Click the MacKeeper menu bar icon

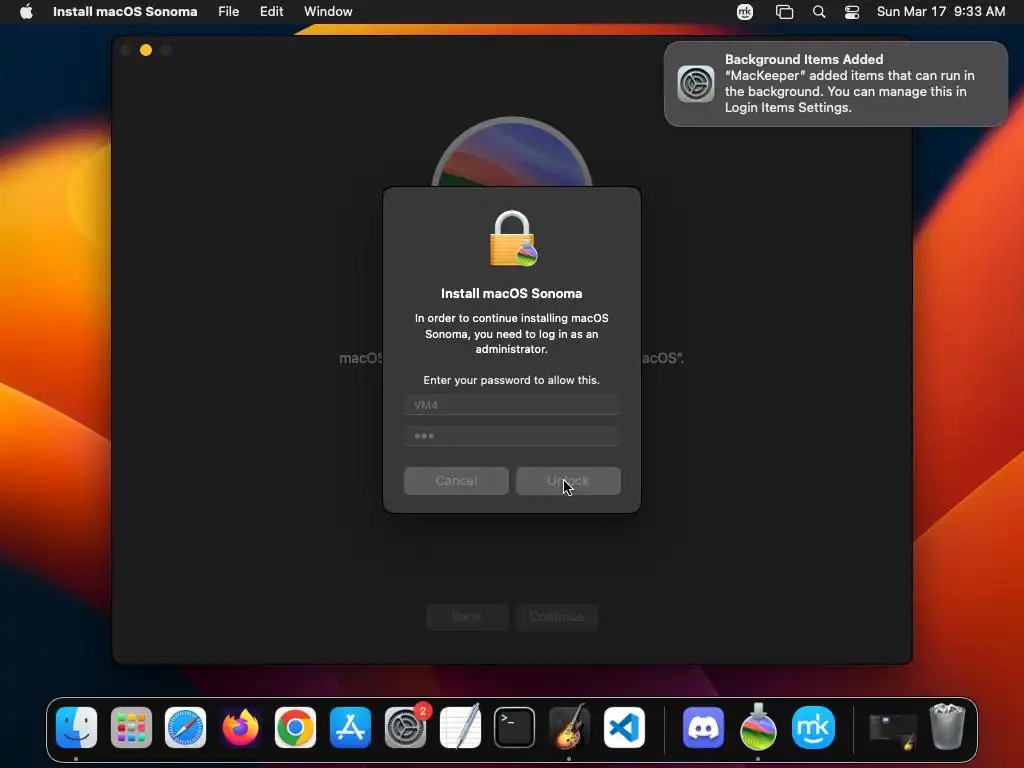point(745,11)
